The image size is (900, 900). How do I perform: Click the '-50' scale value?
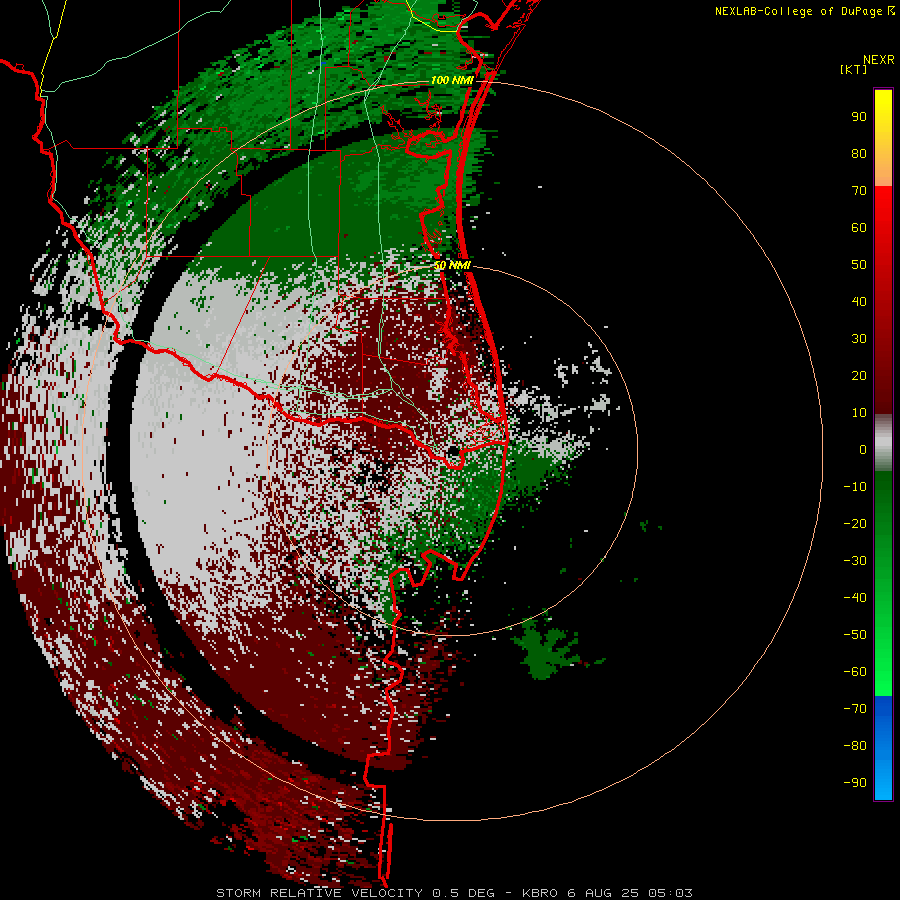click(855, 635)
